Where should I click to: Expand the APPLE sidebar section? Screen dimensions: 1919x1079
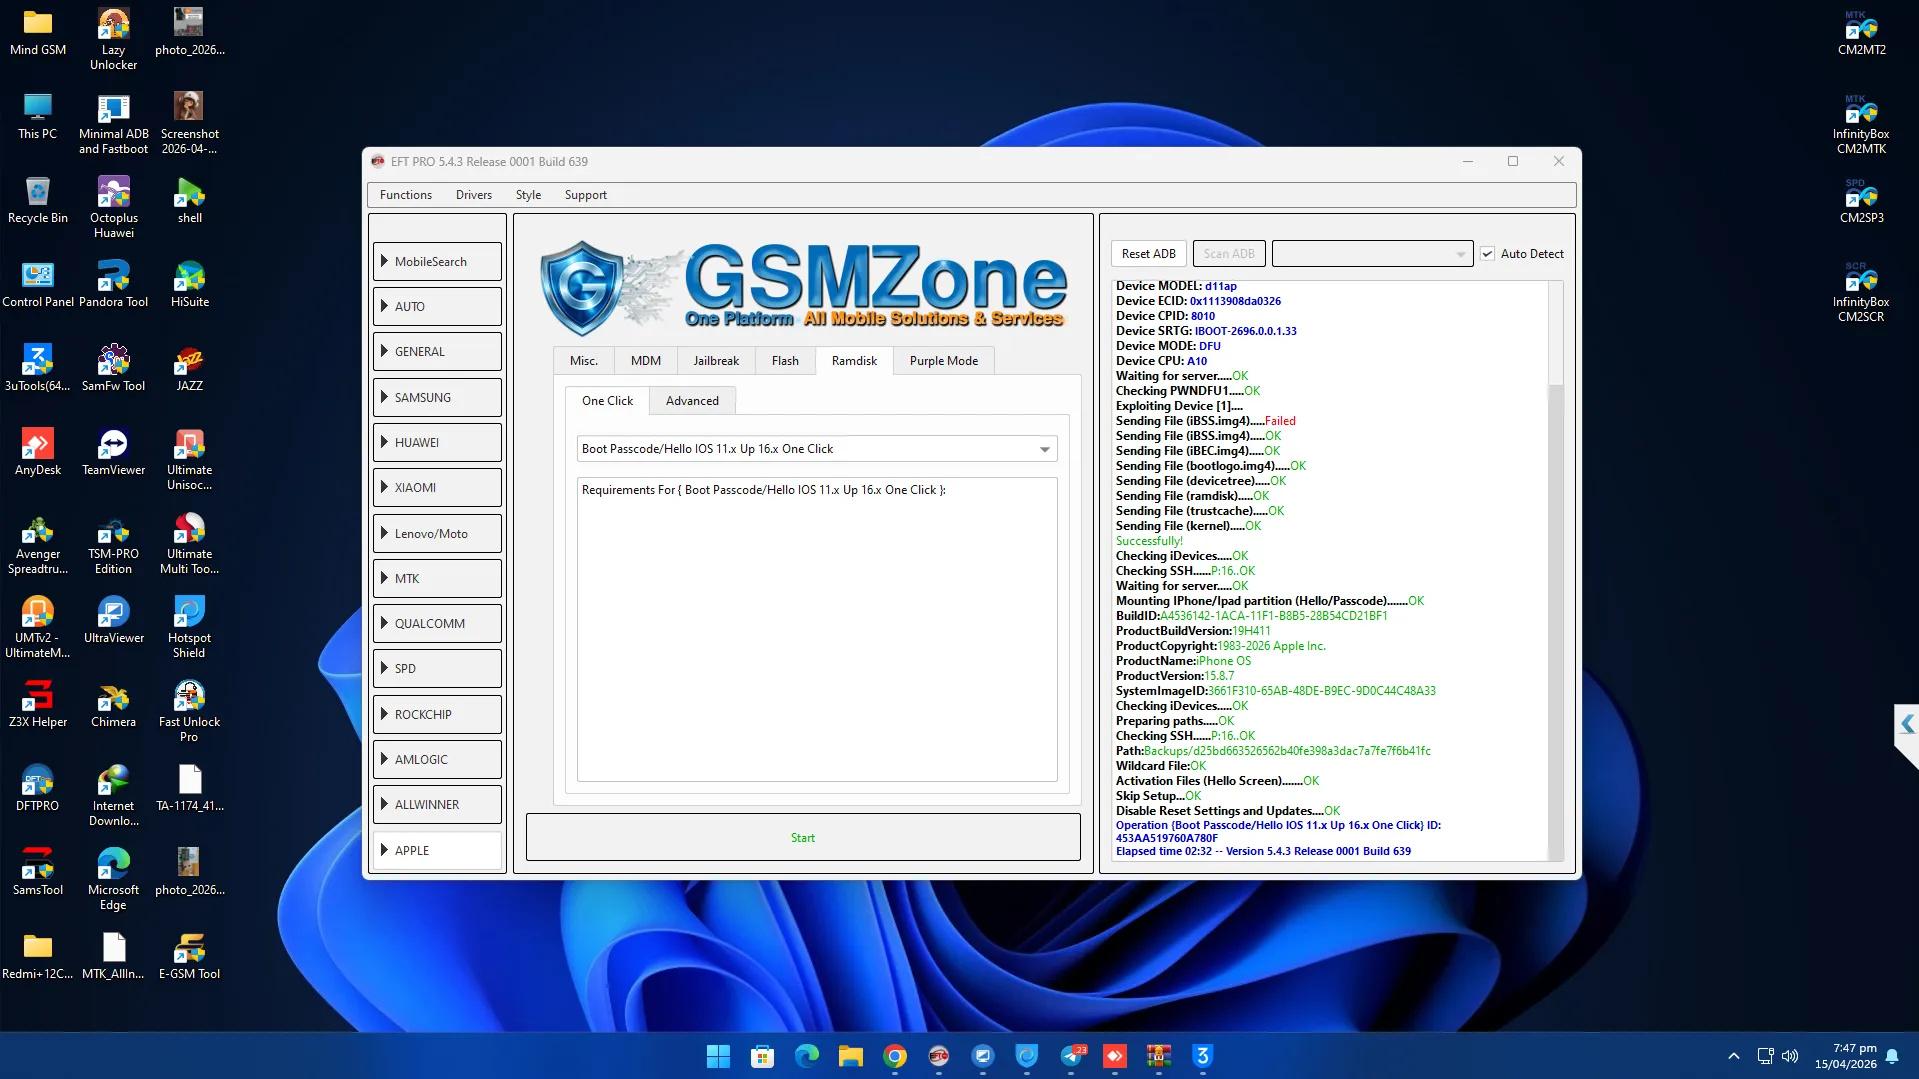(437, 850)
